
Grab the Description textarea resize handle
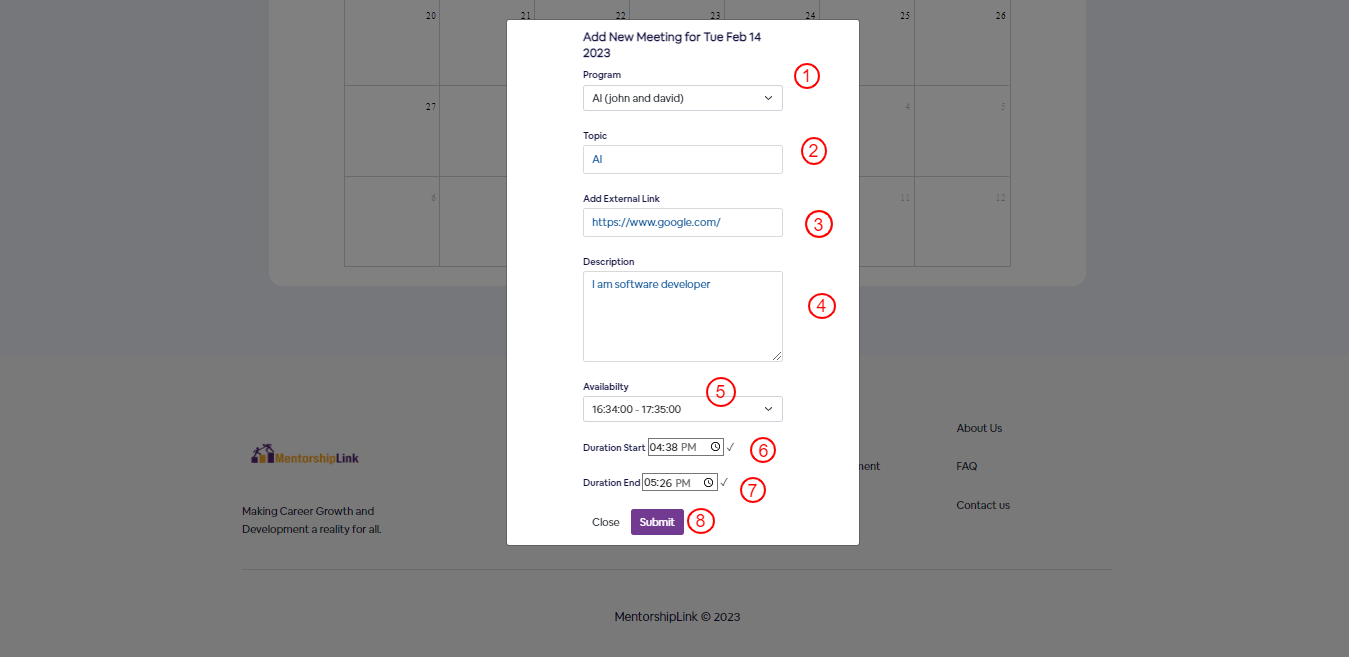tap(776, 355)
